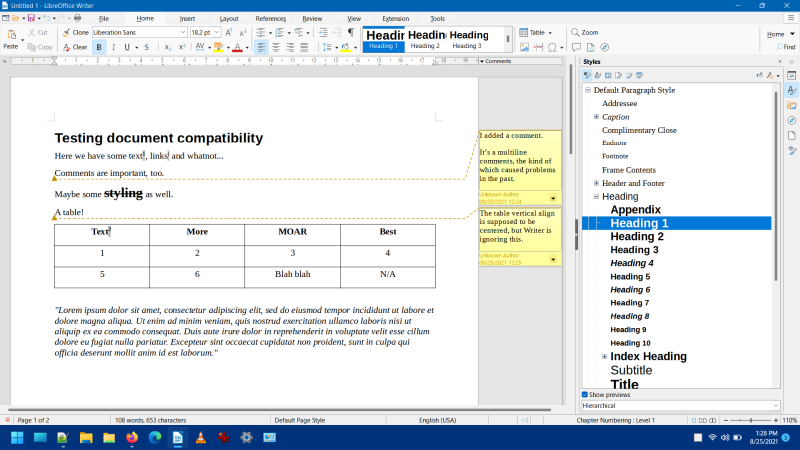This screenshot has width=800, height=450.
Task: Apply italic formatting from the toolbar
Action: point(113,47)
